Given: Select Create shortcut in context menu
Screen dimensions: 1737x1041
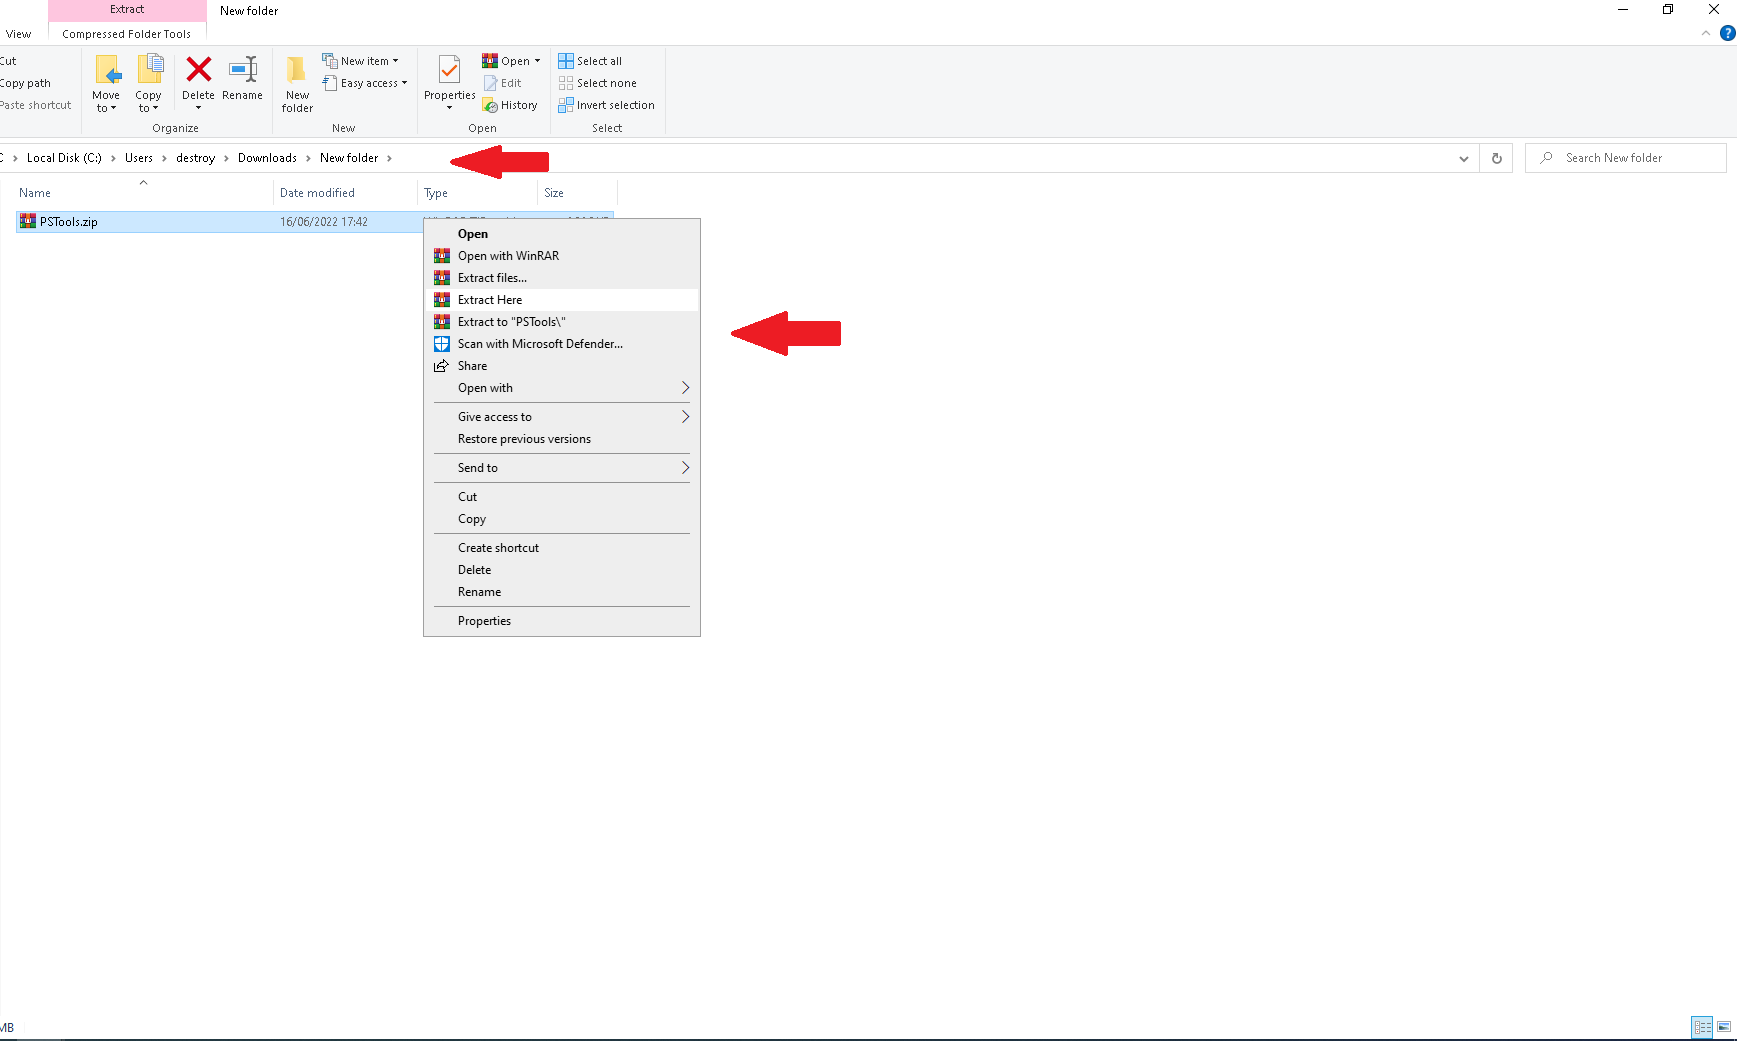Looking at the screenshot, I should click(562, 548).
